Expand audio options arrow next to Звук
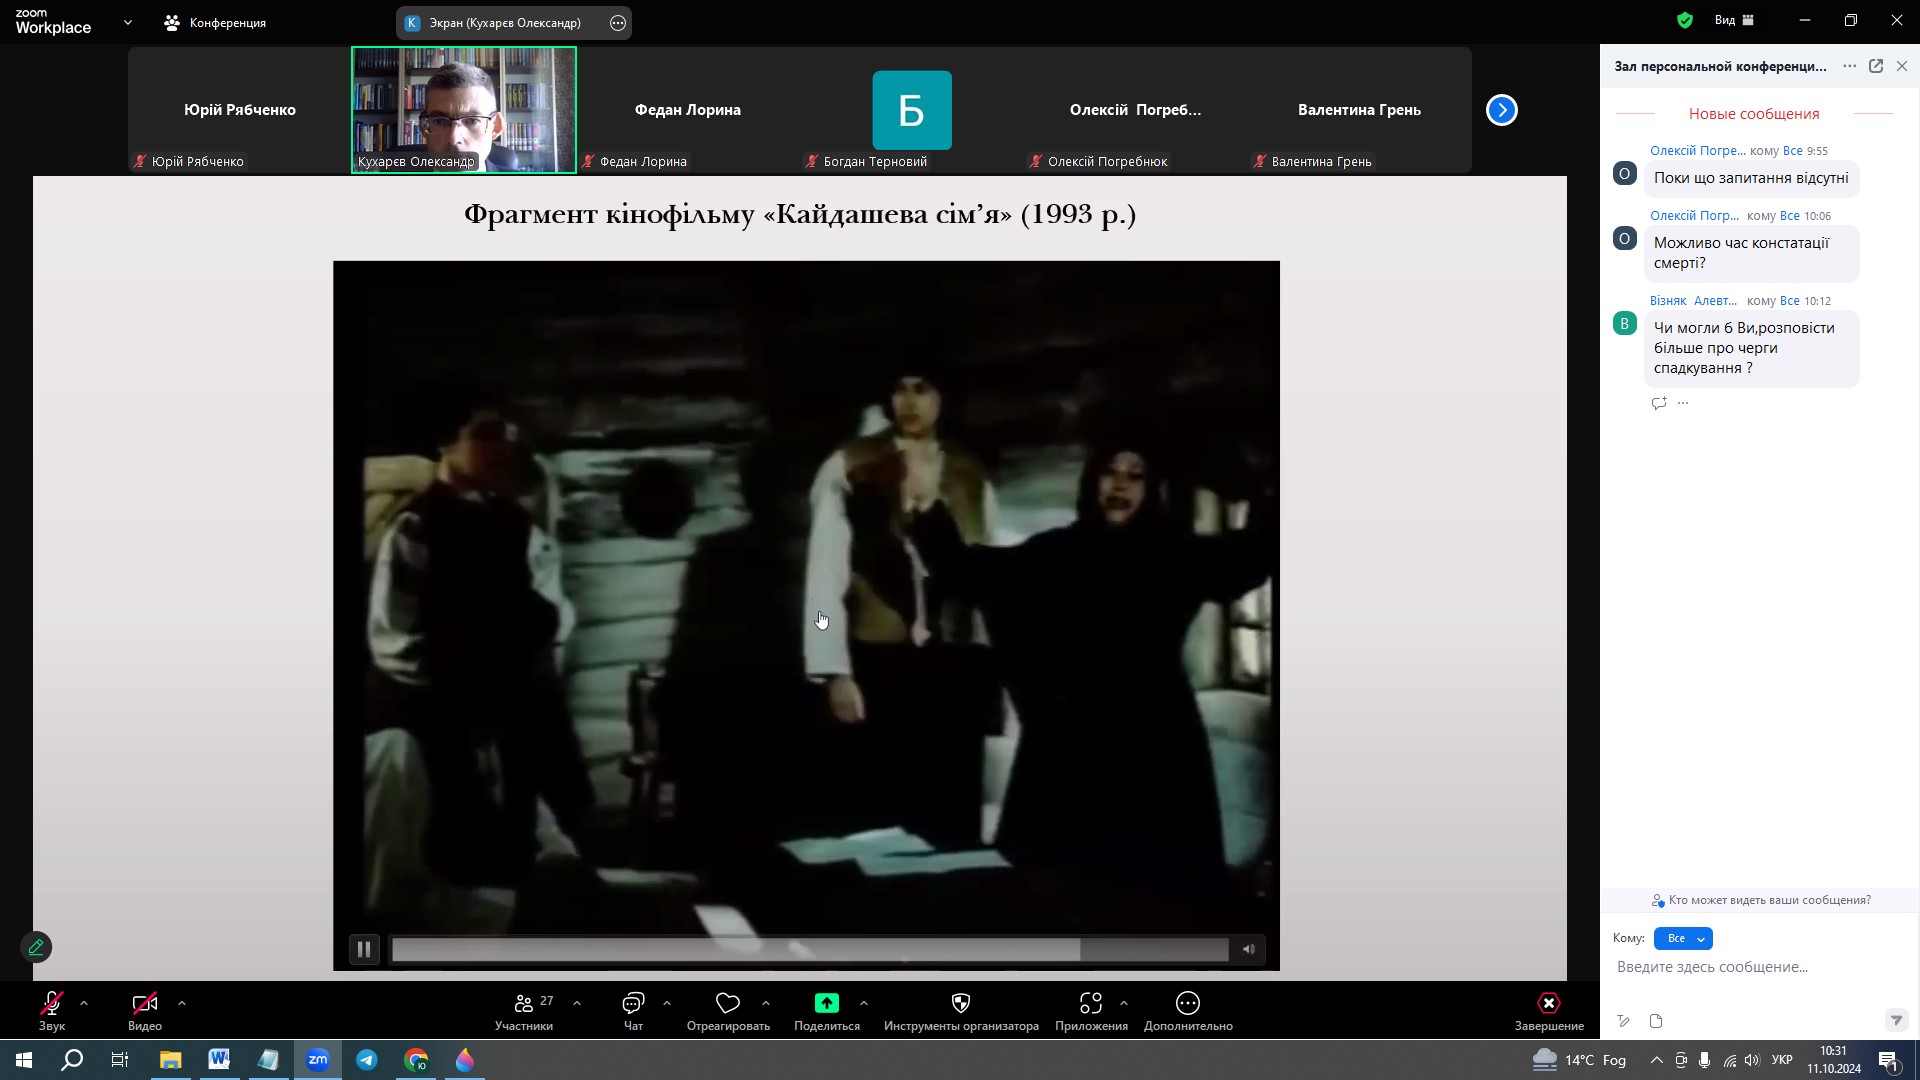This screenshot has width=1920, height=1080. click(84, 1003)
